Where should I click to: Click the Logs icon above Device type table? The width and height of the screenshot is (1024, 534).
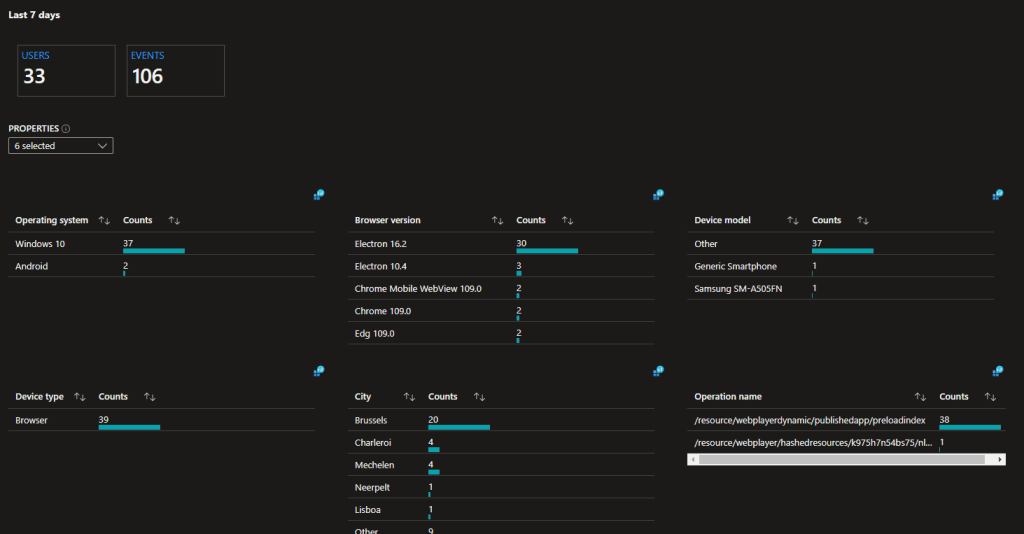318,371
